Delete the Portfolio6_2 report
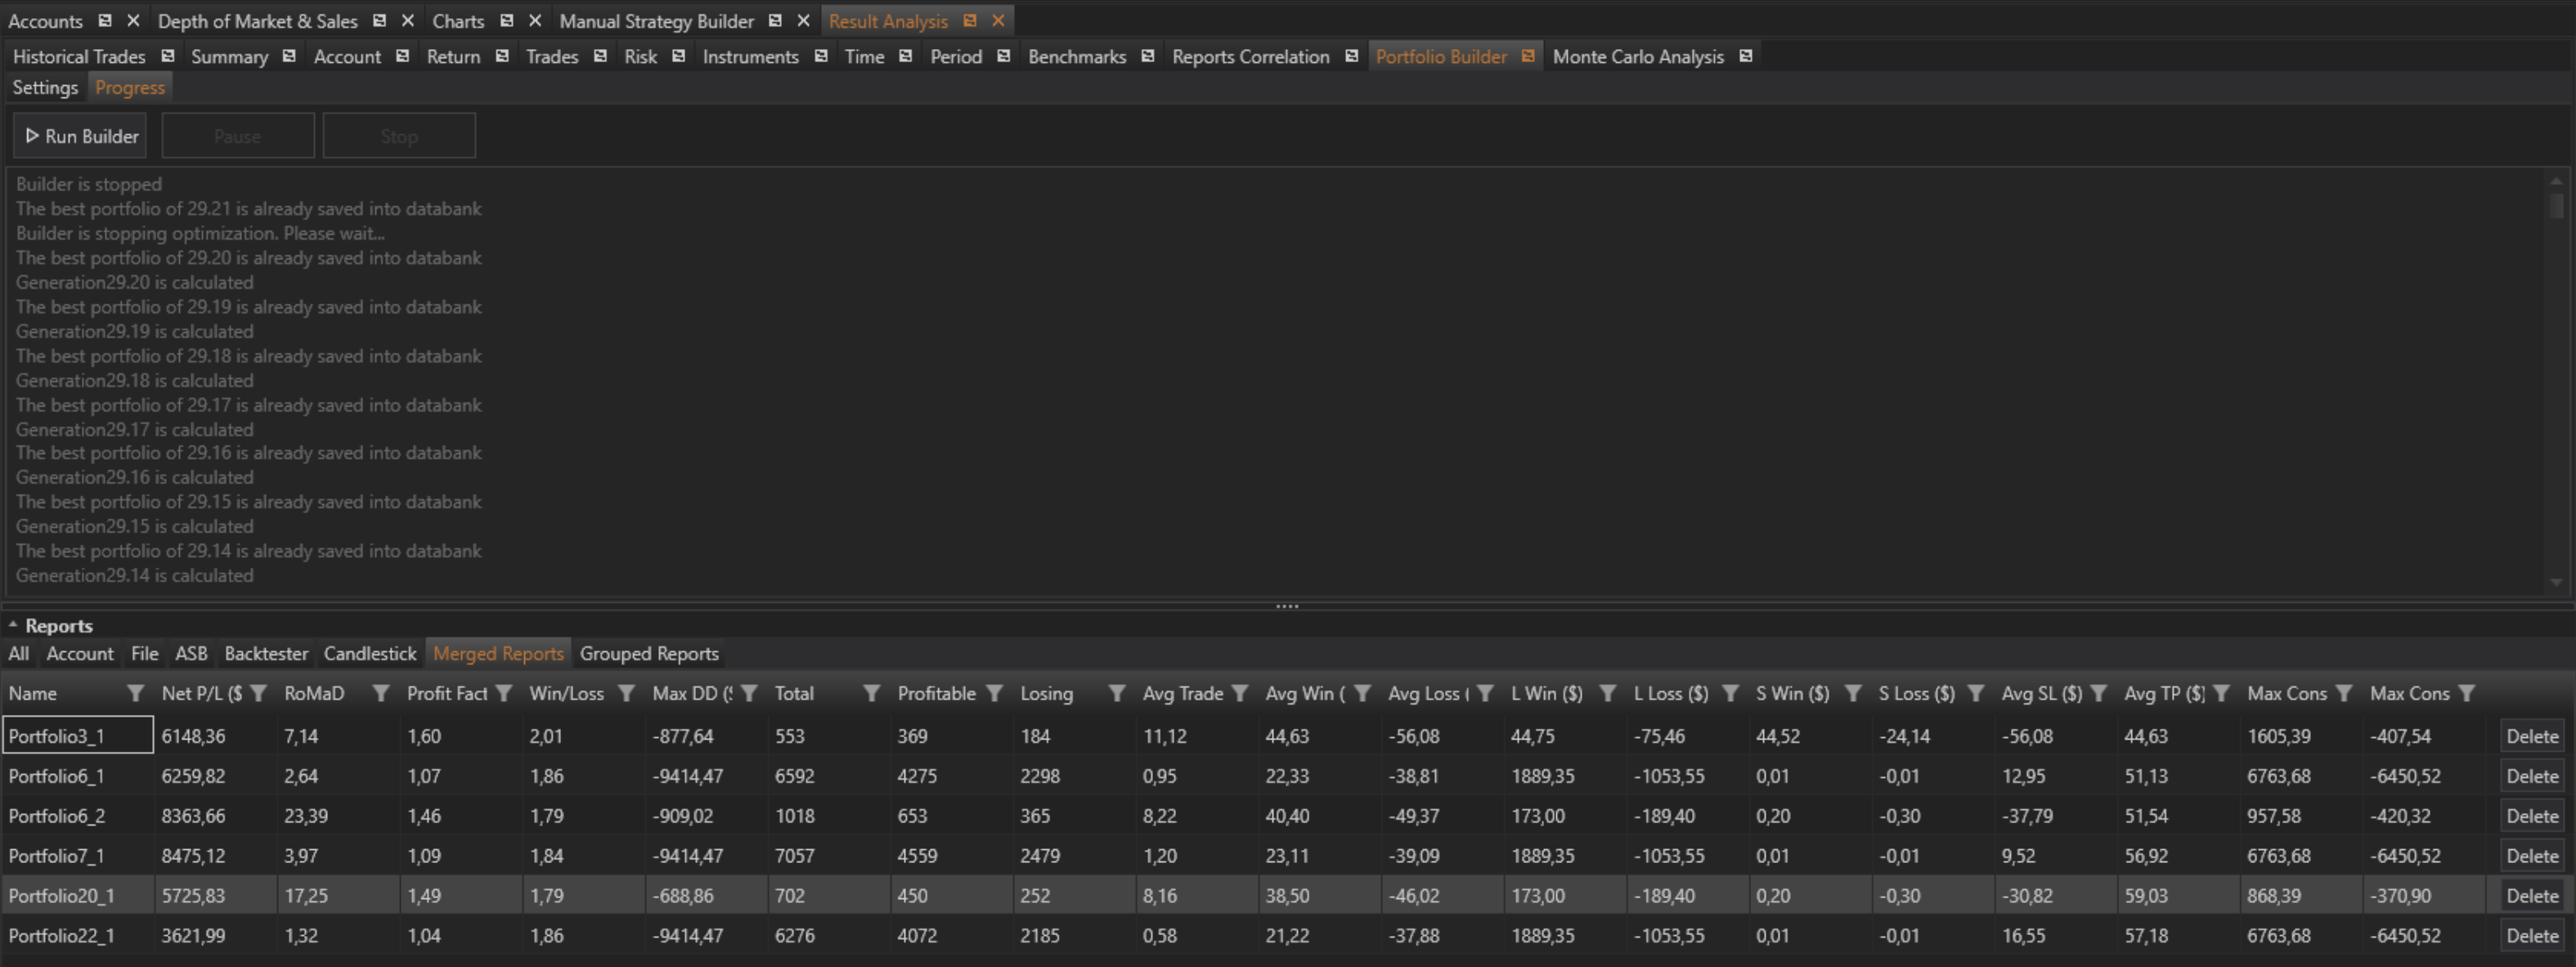 2531,816
